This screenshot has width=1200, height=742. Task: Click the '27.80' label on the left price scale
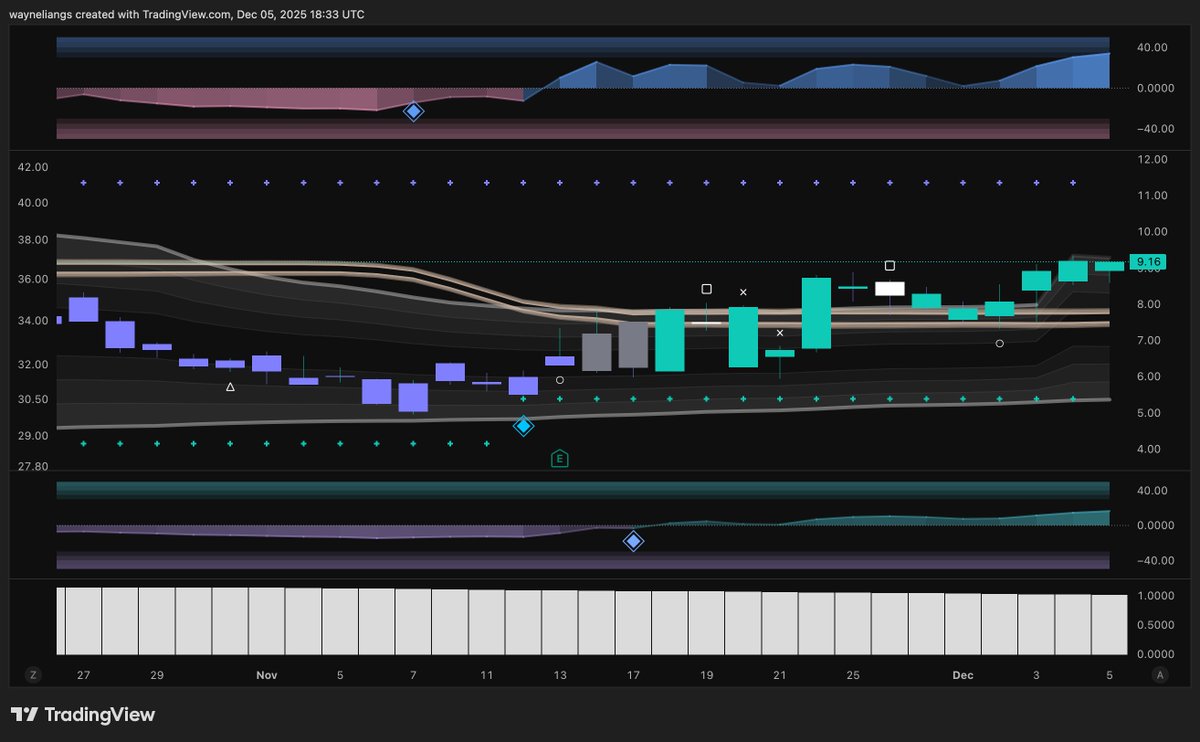[33, 467]
